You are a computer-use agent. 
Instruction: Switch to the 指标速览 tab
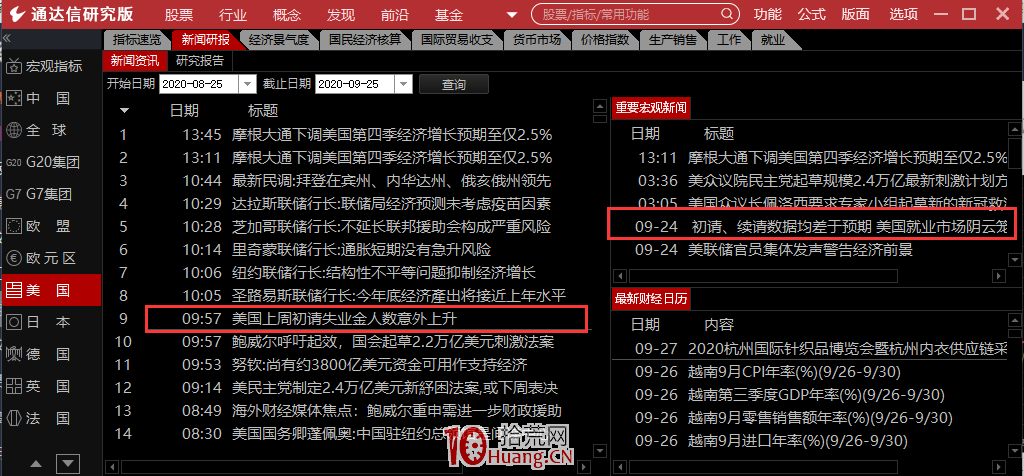point(136,40)
